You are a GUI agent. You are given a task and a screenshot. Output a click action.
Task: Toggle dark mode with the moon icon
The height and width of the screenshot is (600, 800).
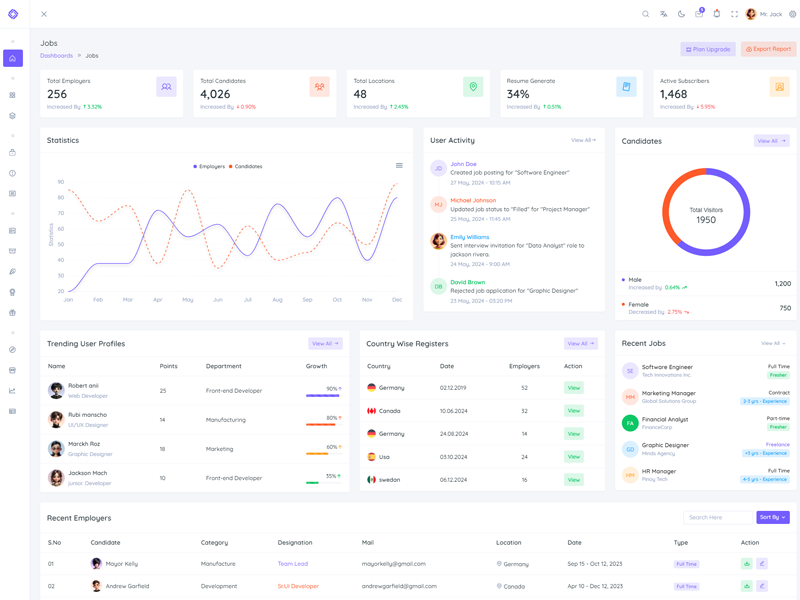point(681,14)
